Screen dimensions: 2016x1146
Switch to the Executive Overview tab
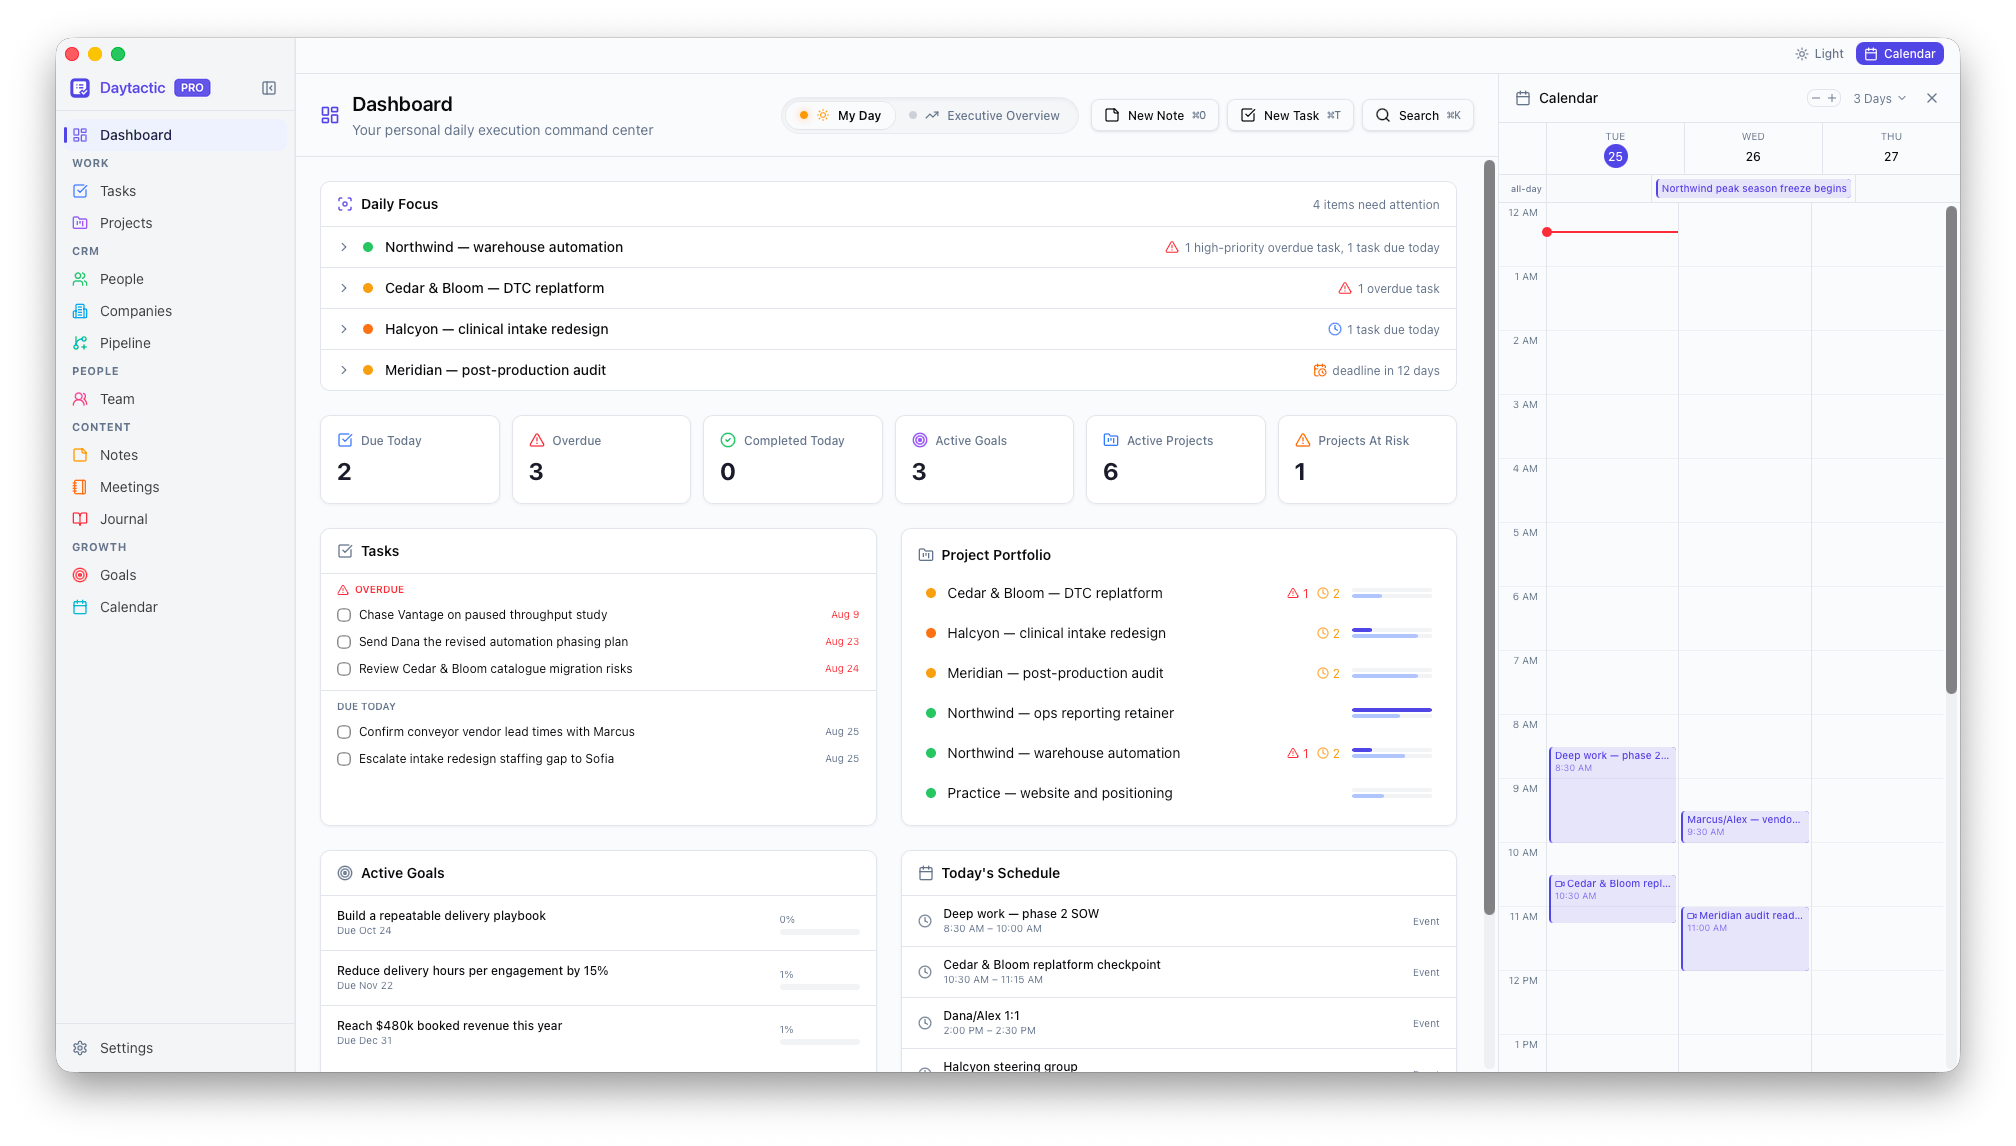pos(985,115)
